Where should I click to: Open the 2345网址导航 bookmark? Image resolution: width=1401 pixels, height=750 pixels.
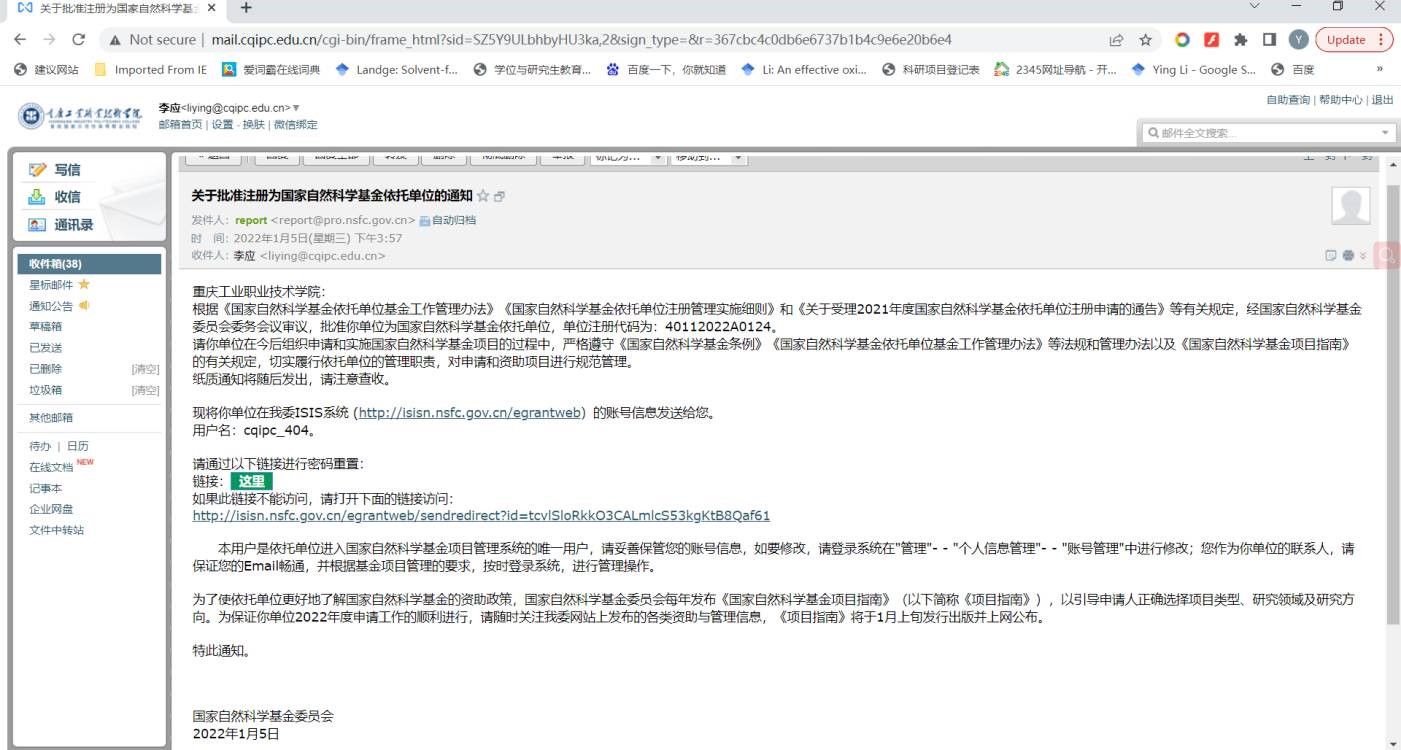pyautogui.click(x=1055, y=69)
